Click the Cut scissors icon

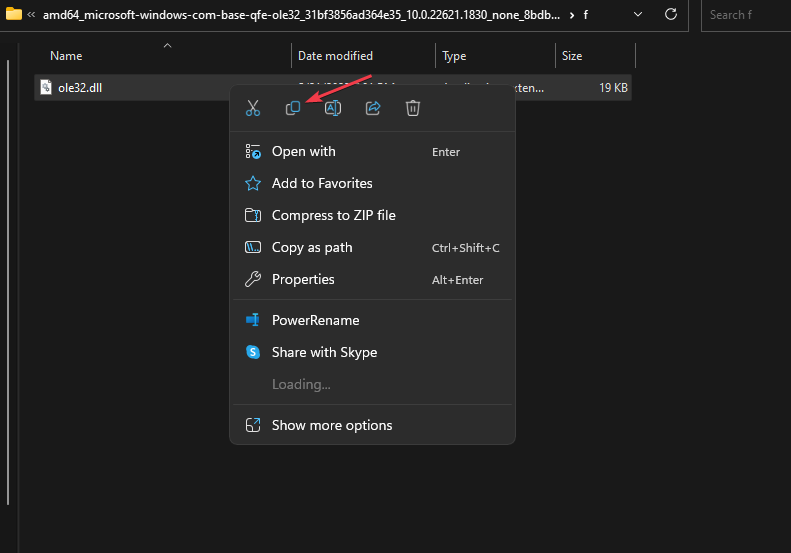click(x=253, y=108)
